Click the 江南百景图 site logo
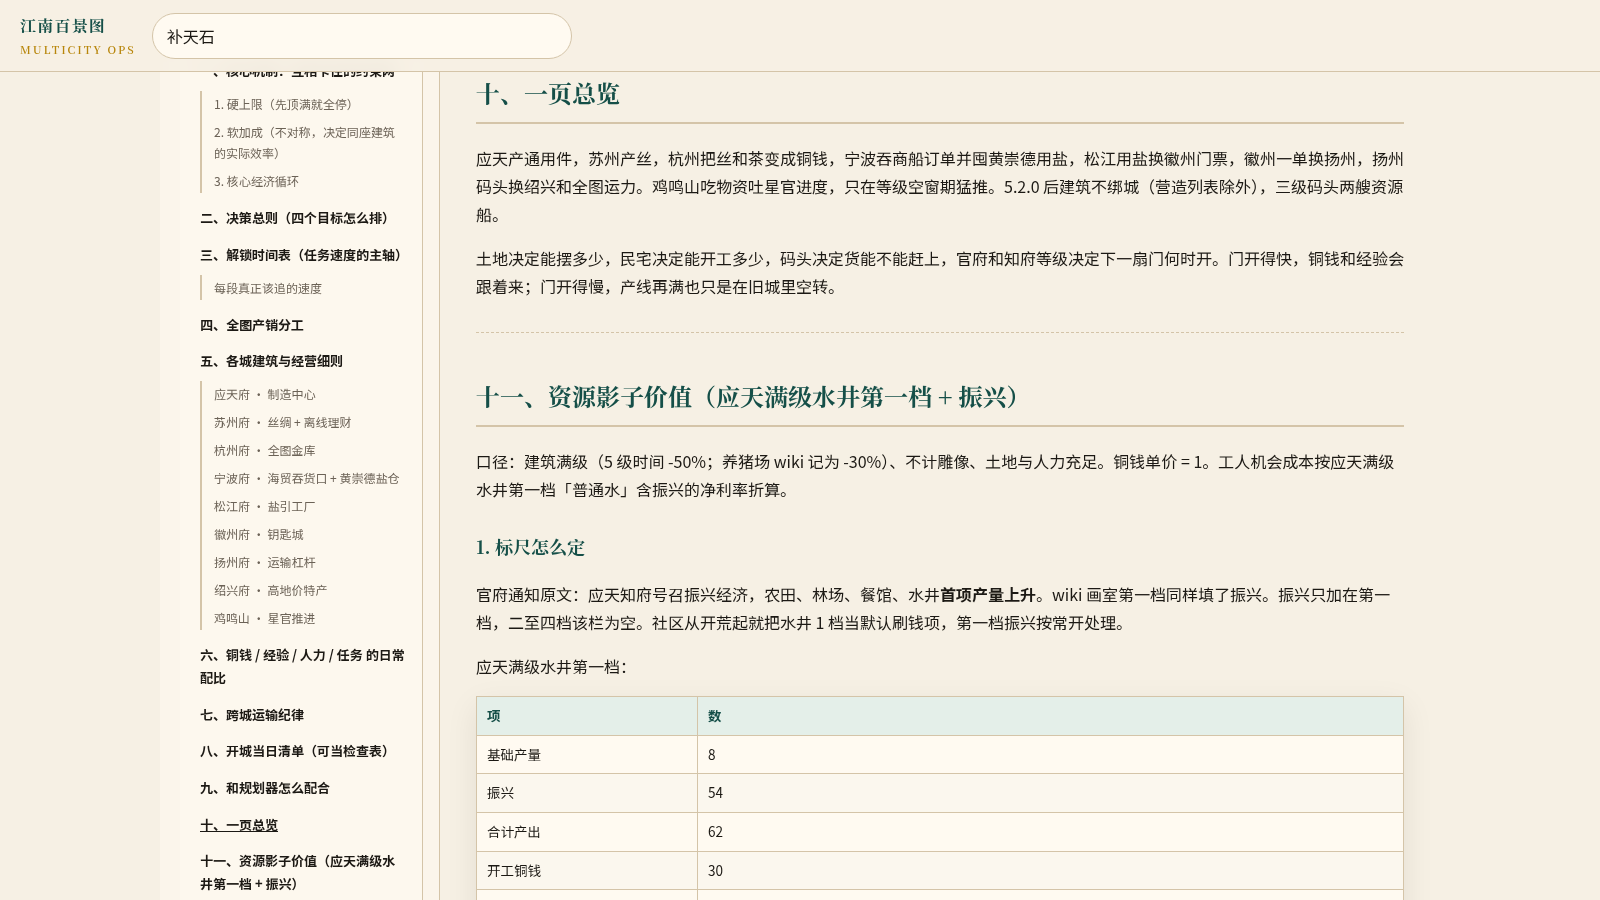Viewport: 1600px width, 900px height. (x=77, y=36)
